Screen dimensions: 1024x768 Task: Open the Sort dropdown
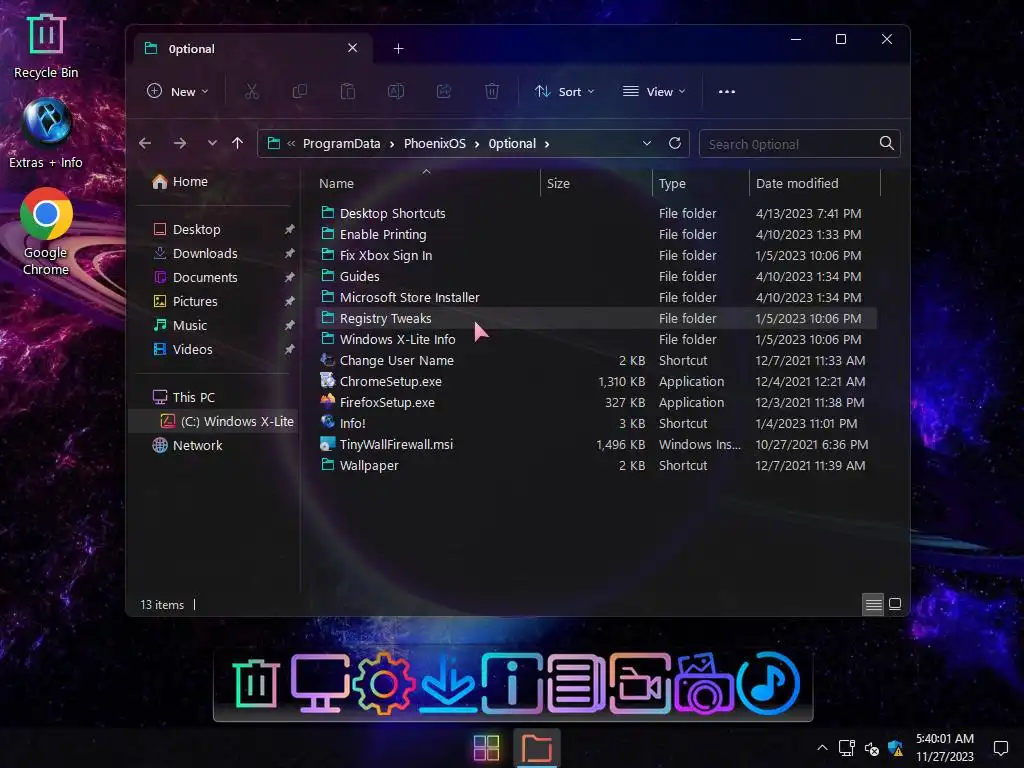[x=564, y=91]
